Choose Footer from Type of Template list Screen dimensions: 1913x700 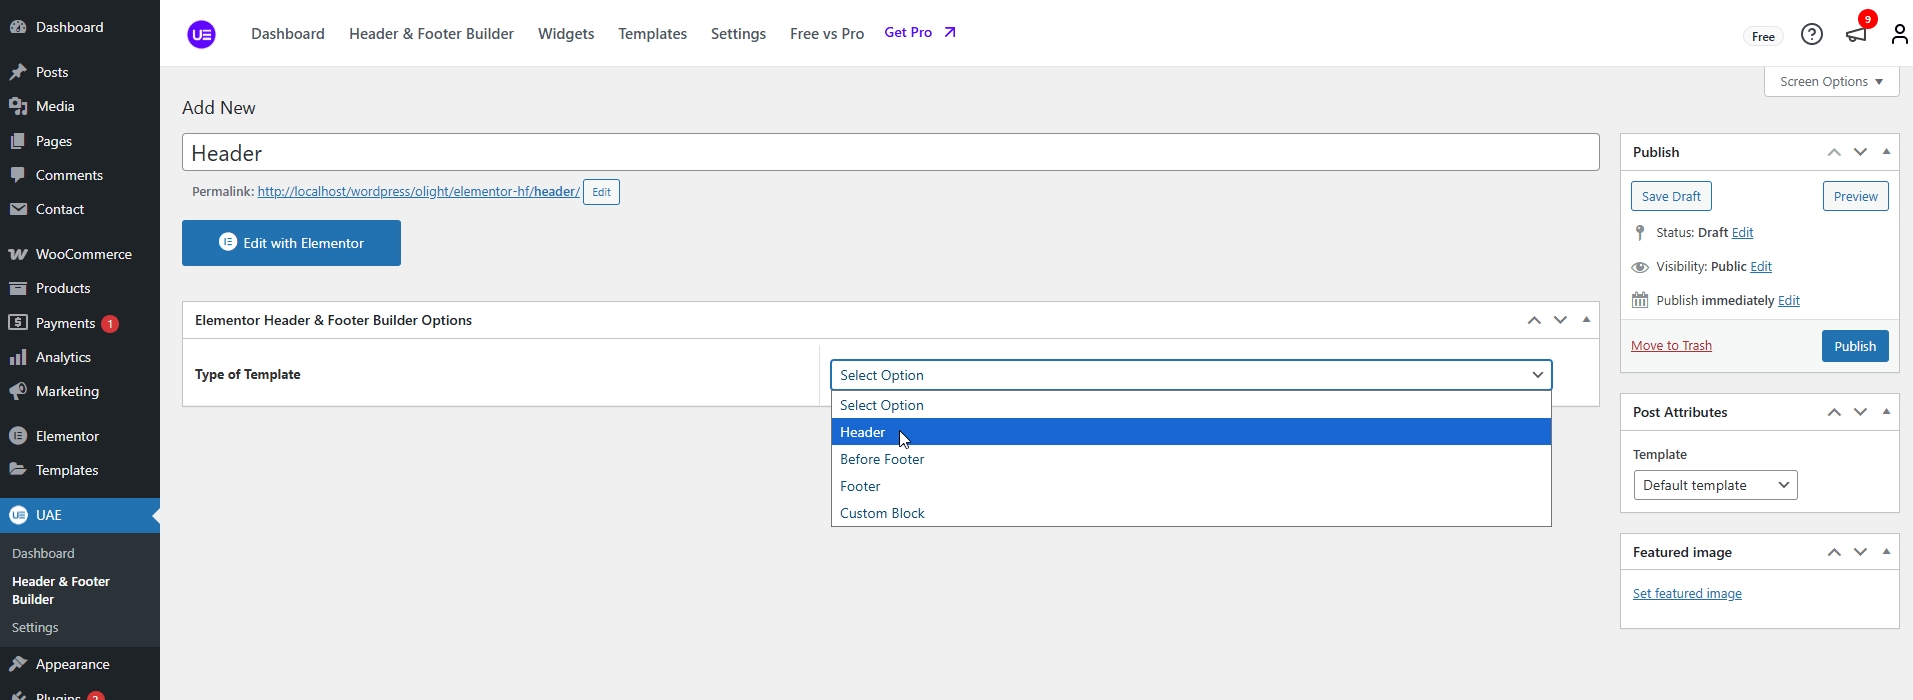pos(860,486)
